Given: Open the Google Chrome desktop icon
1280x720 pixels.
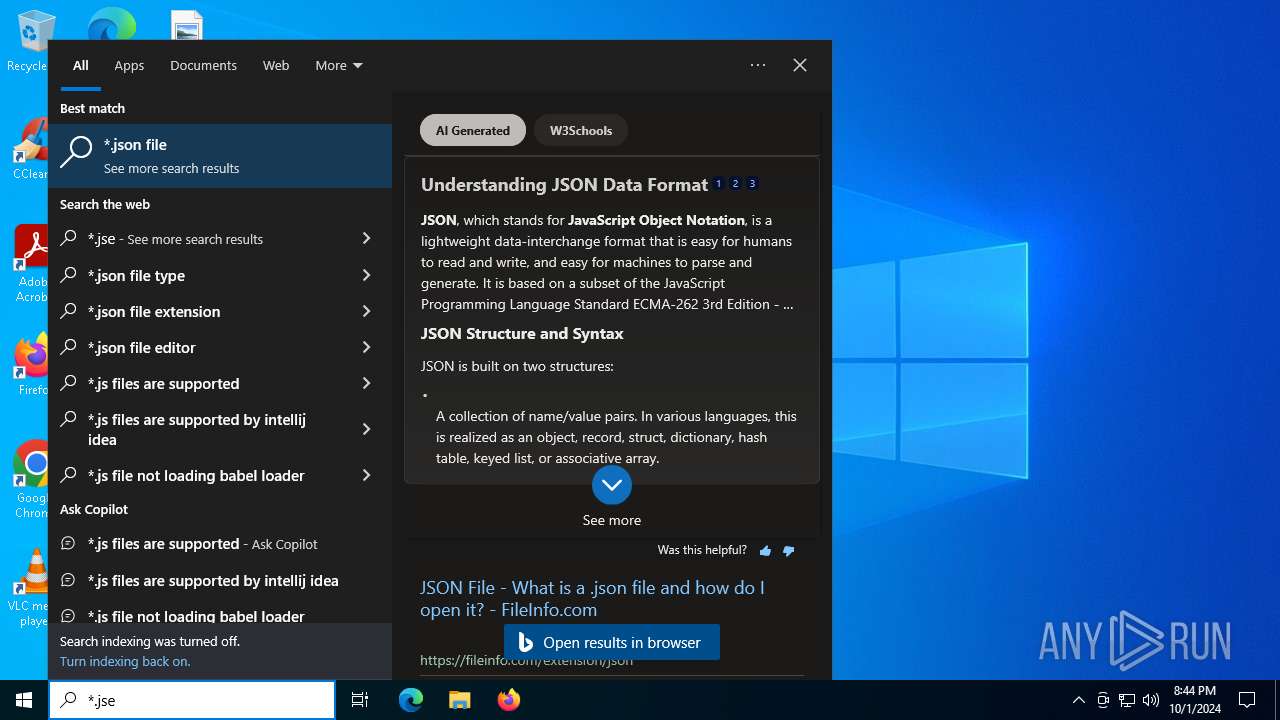Looking at the screenshot, I should (x=30, y=479).
